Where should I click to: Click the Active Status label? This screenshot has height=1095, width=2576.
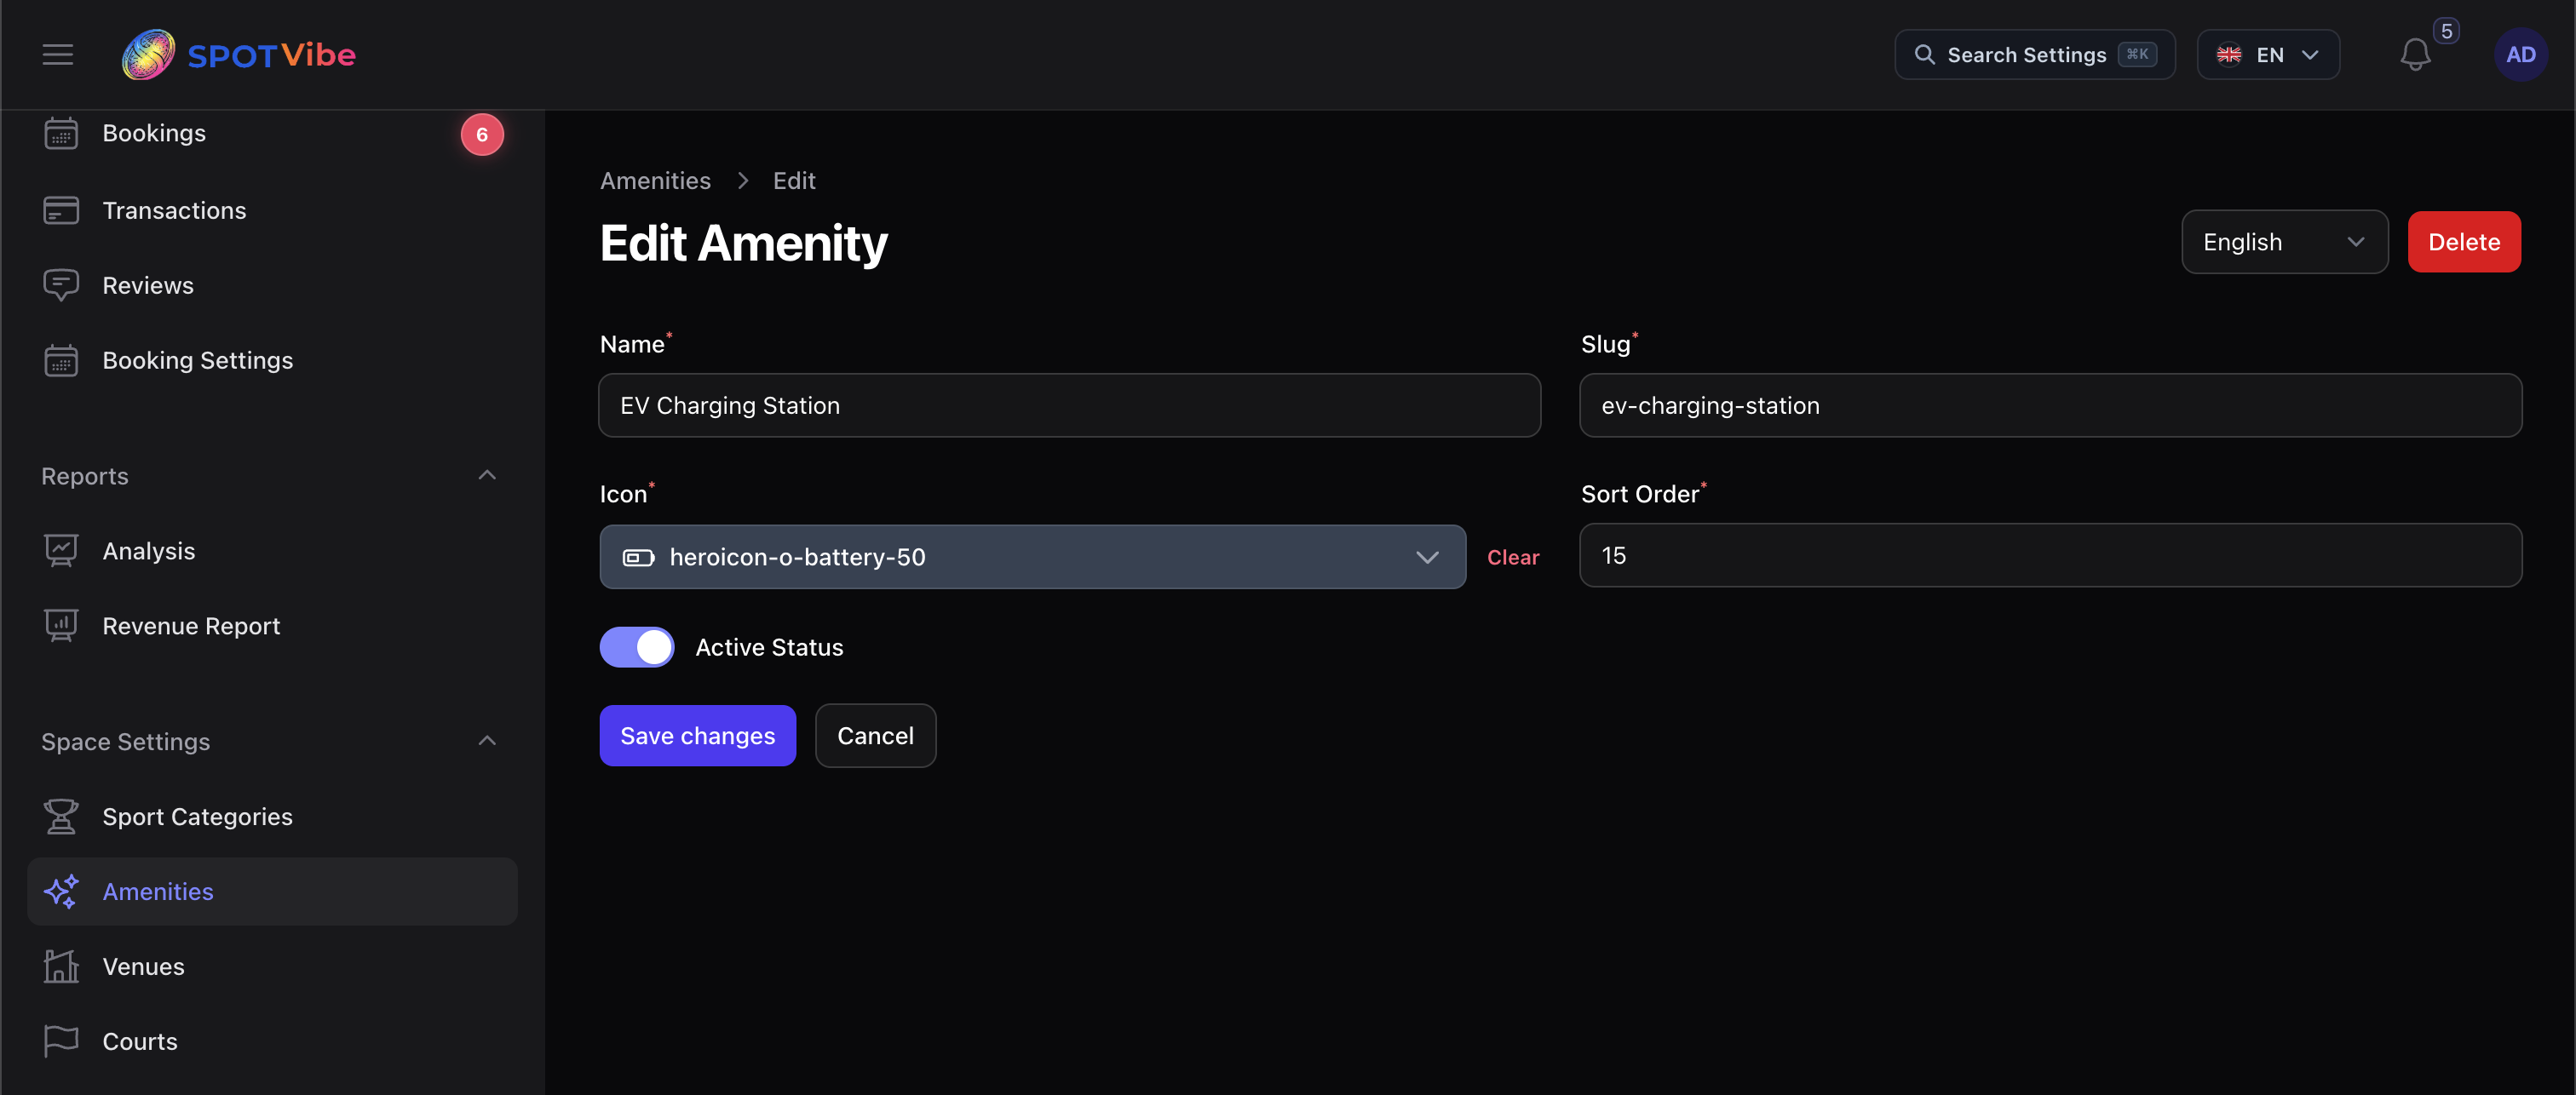tap(769, 647)
